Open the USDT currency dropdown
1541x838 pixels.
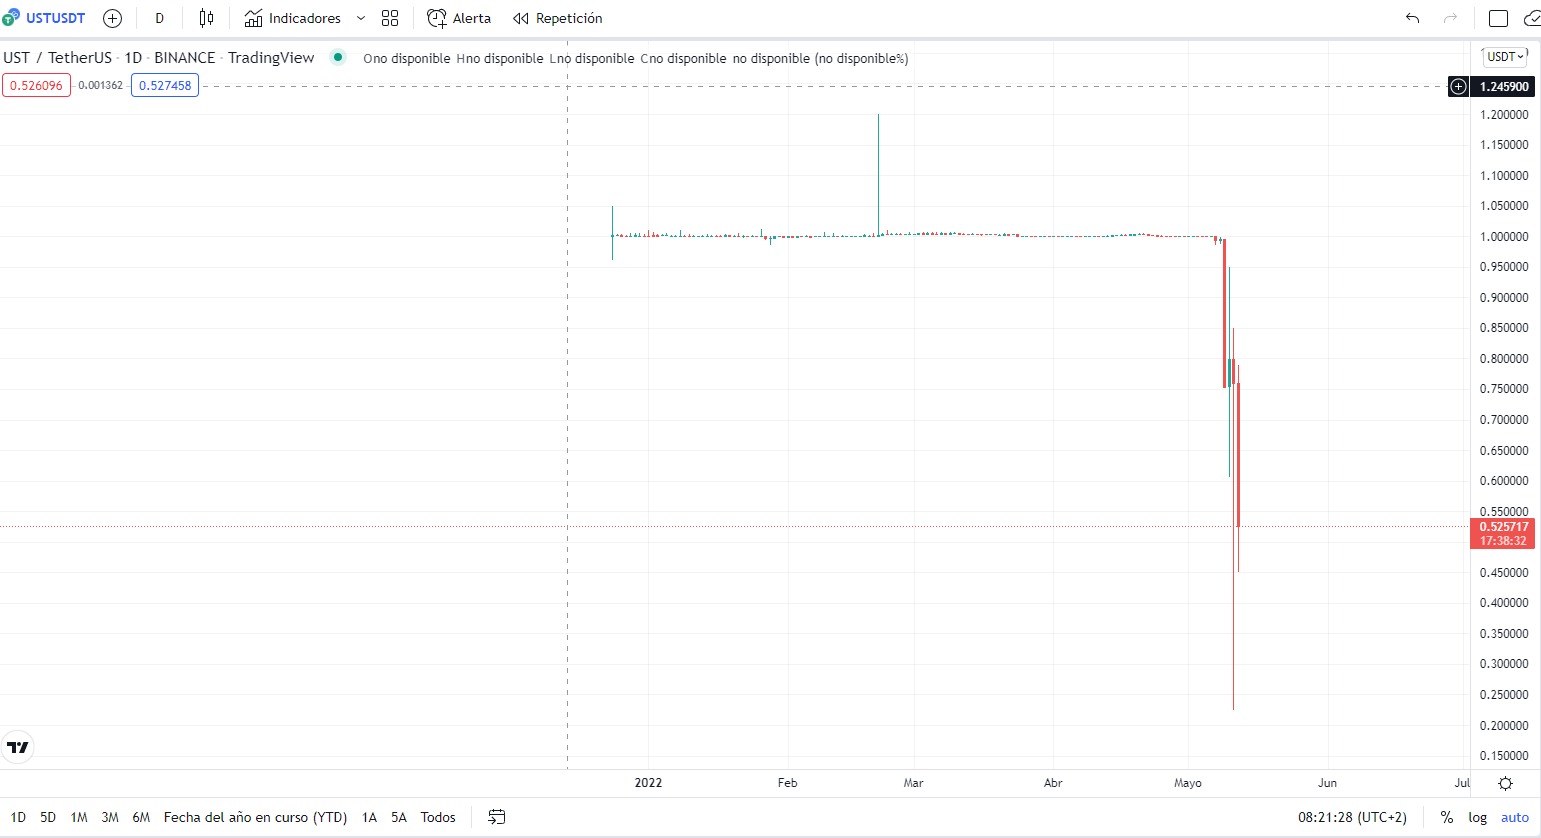click(x=1504, y=57)
